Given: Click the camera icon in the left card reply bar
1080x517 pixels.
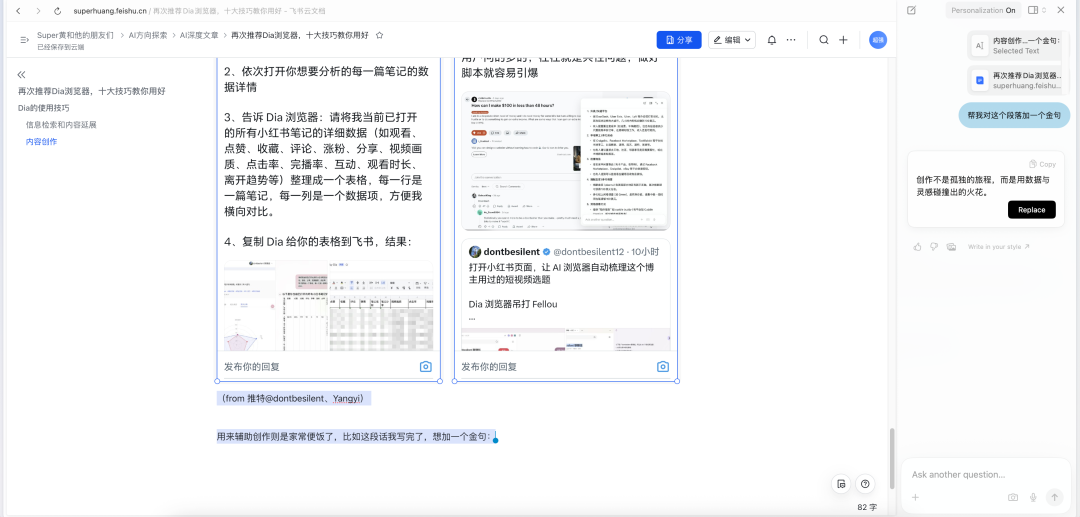Looking at the screenshot, I should pyautogui.click(x=426, y=366).
